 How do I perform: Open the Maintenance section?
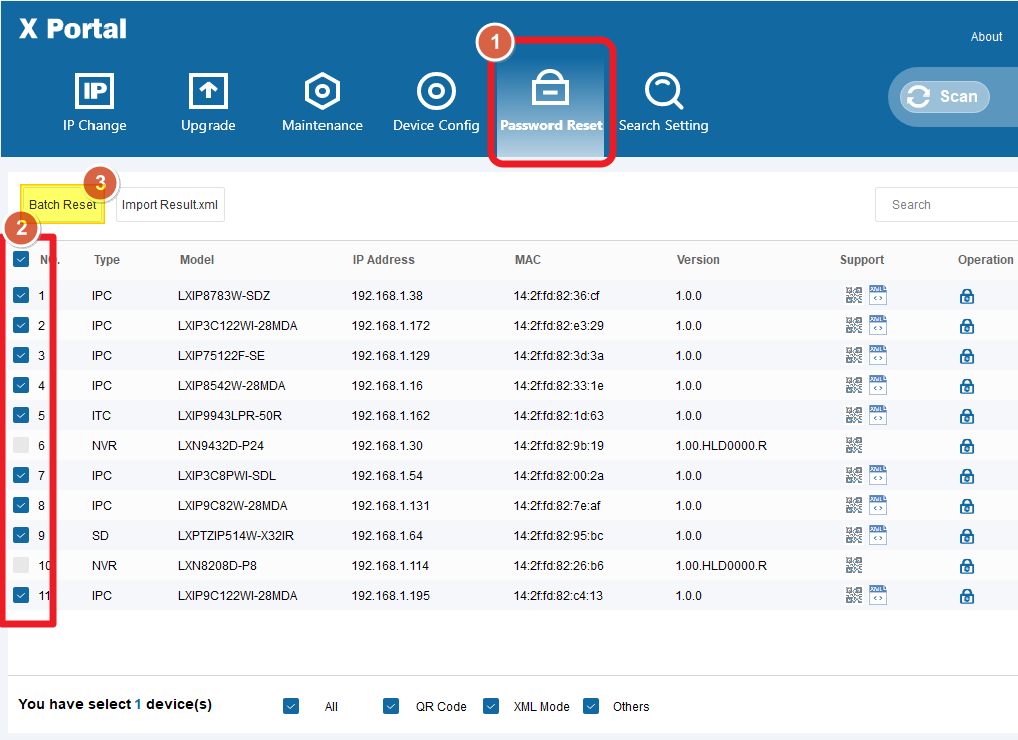pyautogui.click(x=322, y=103)
